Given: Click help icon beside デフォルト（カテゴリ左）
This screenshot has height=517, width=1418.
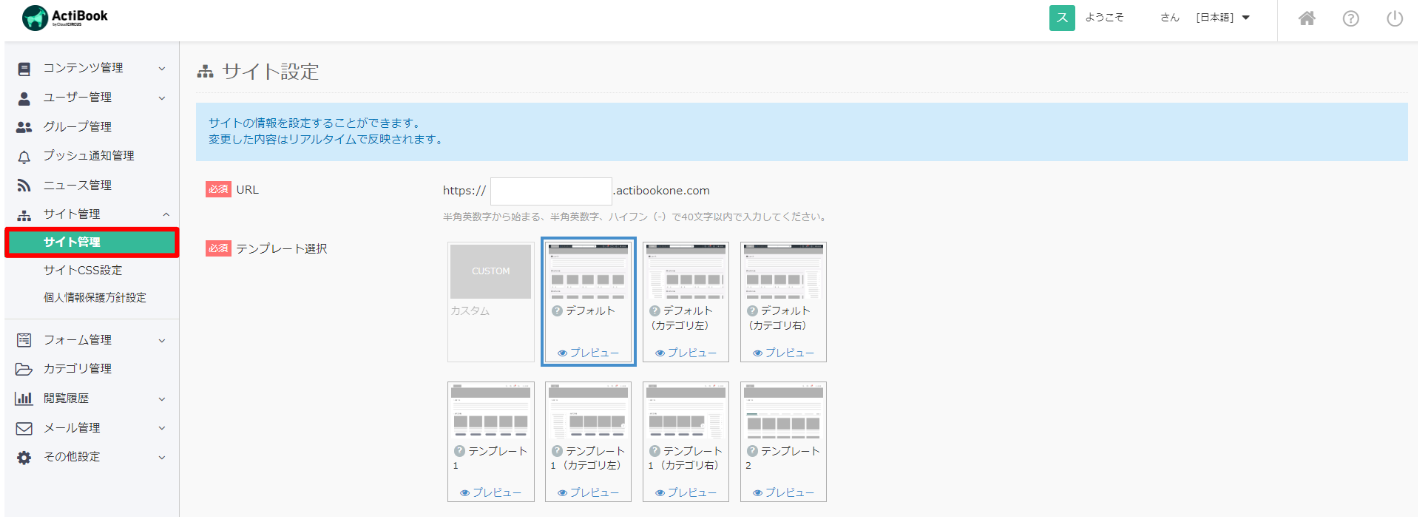Looking at the screenshot, I should click(655, 311).
